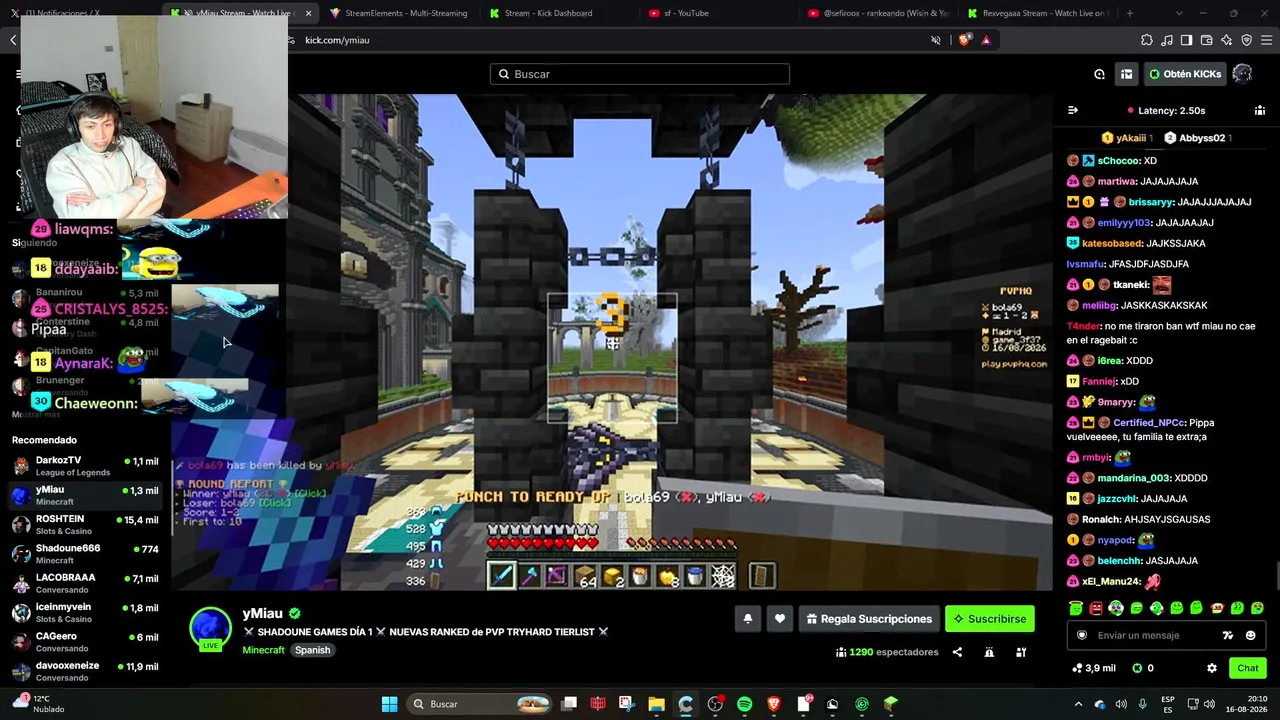
Task: Switch to Stream - Kick Dashboard tab
Action: [x=558, y=13]
